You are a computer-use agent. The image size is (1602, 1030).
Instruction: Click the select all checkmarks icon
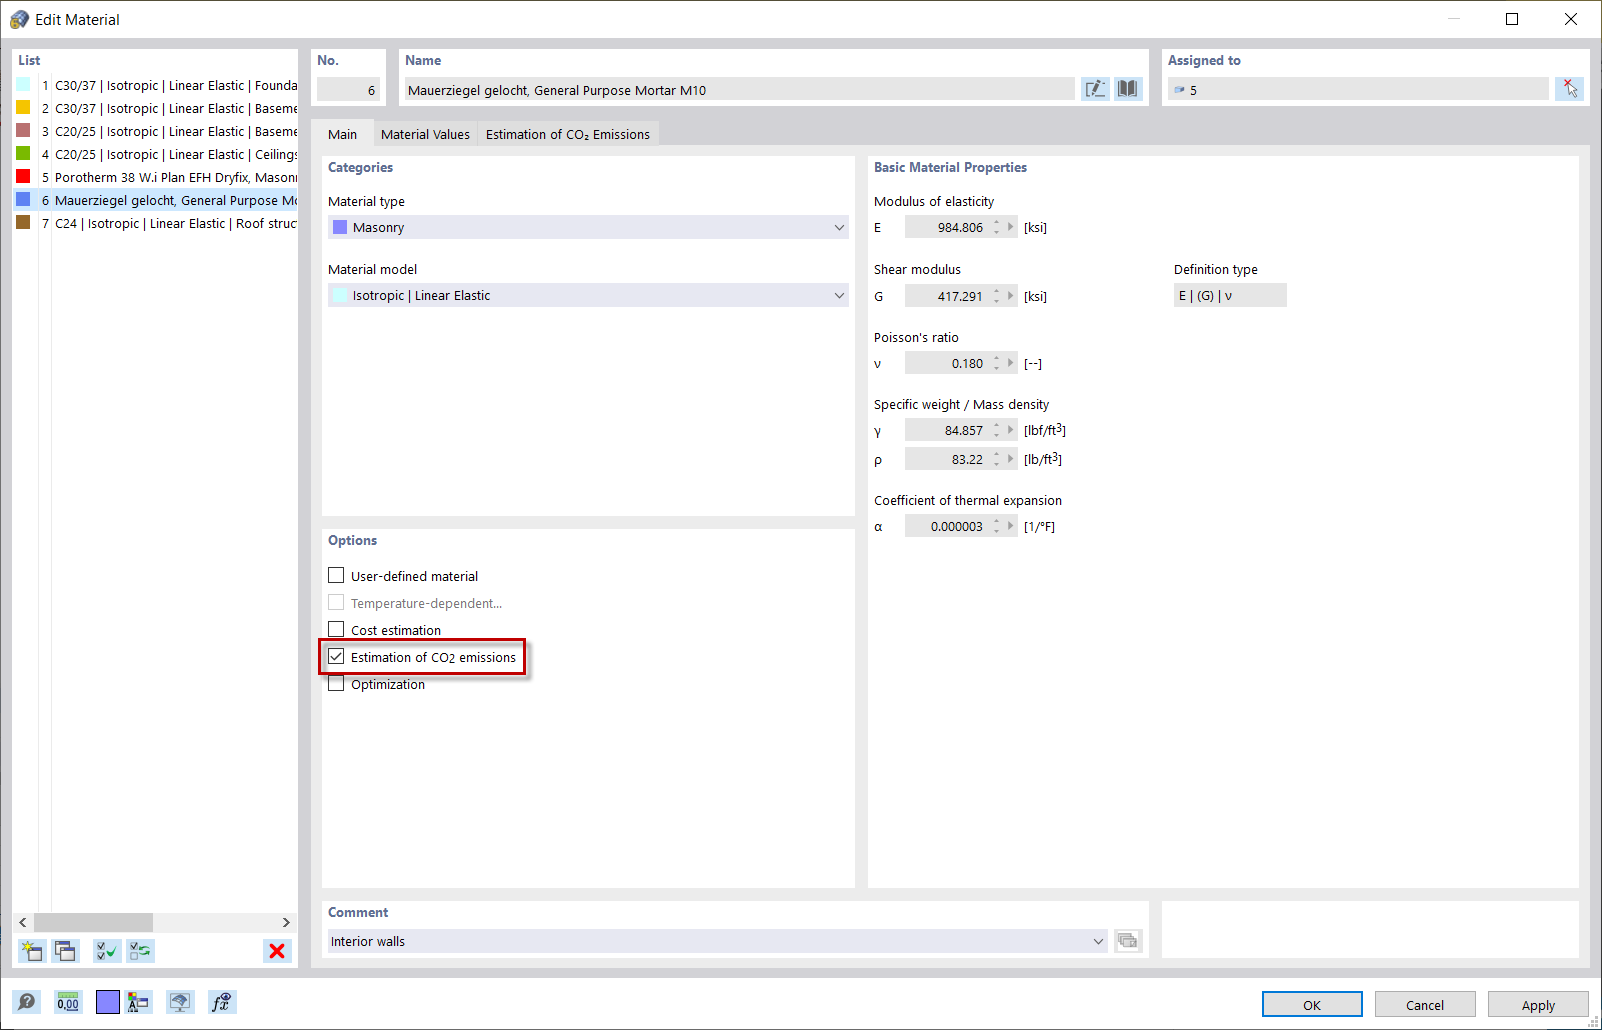coord(107,951)
